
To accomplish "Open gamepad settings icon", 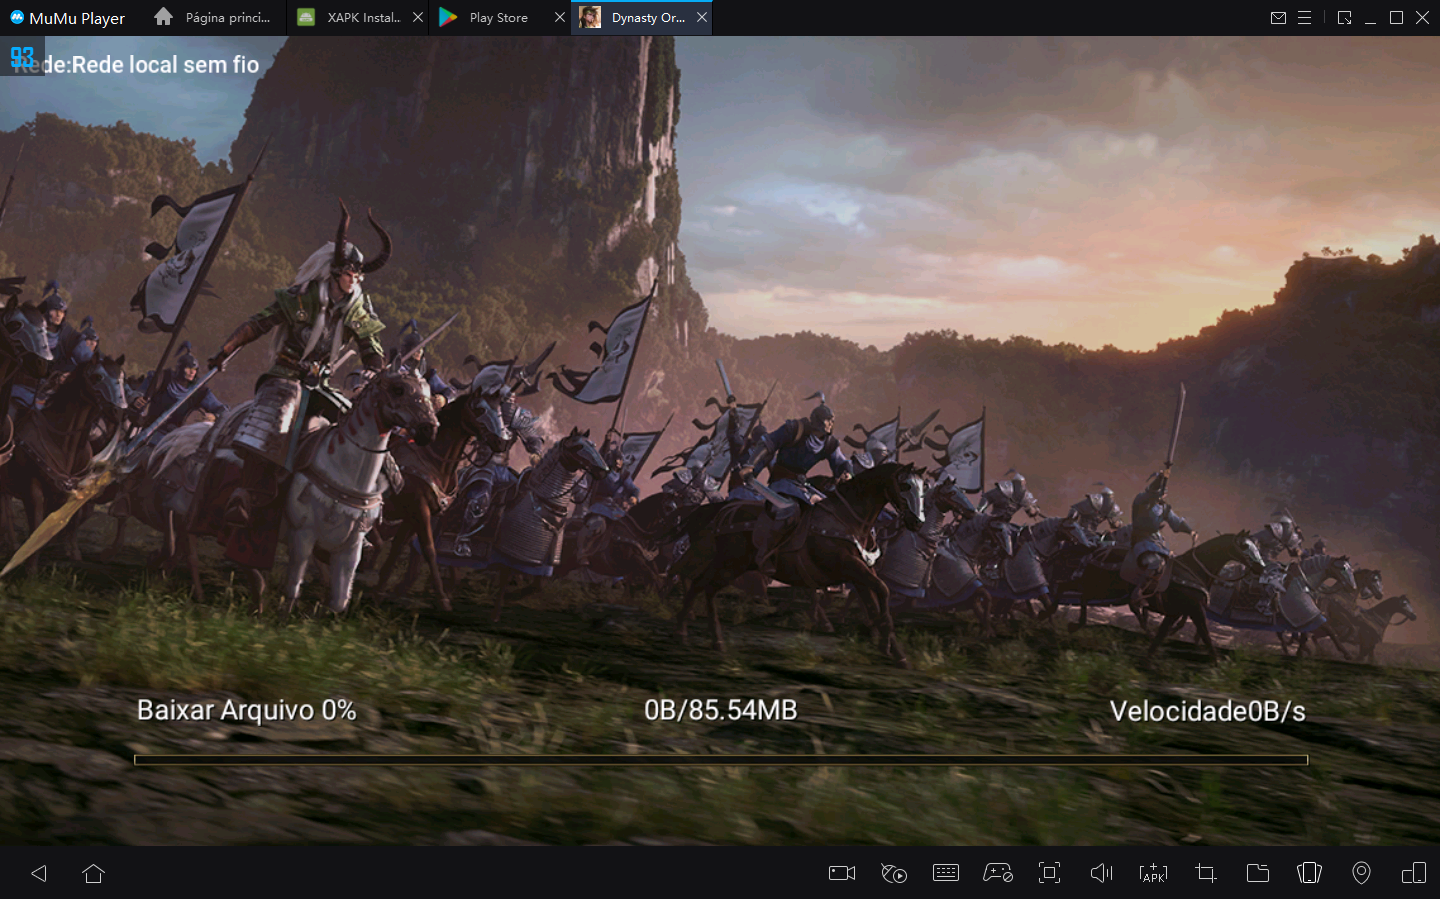I will 998,873.
